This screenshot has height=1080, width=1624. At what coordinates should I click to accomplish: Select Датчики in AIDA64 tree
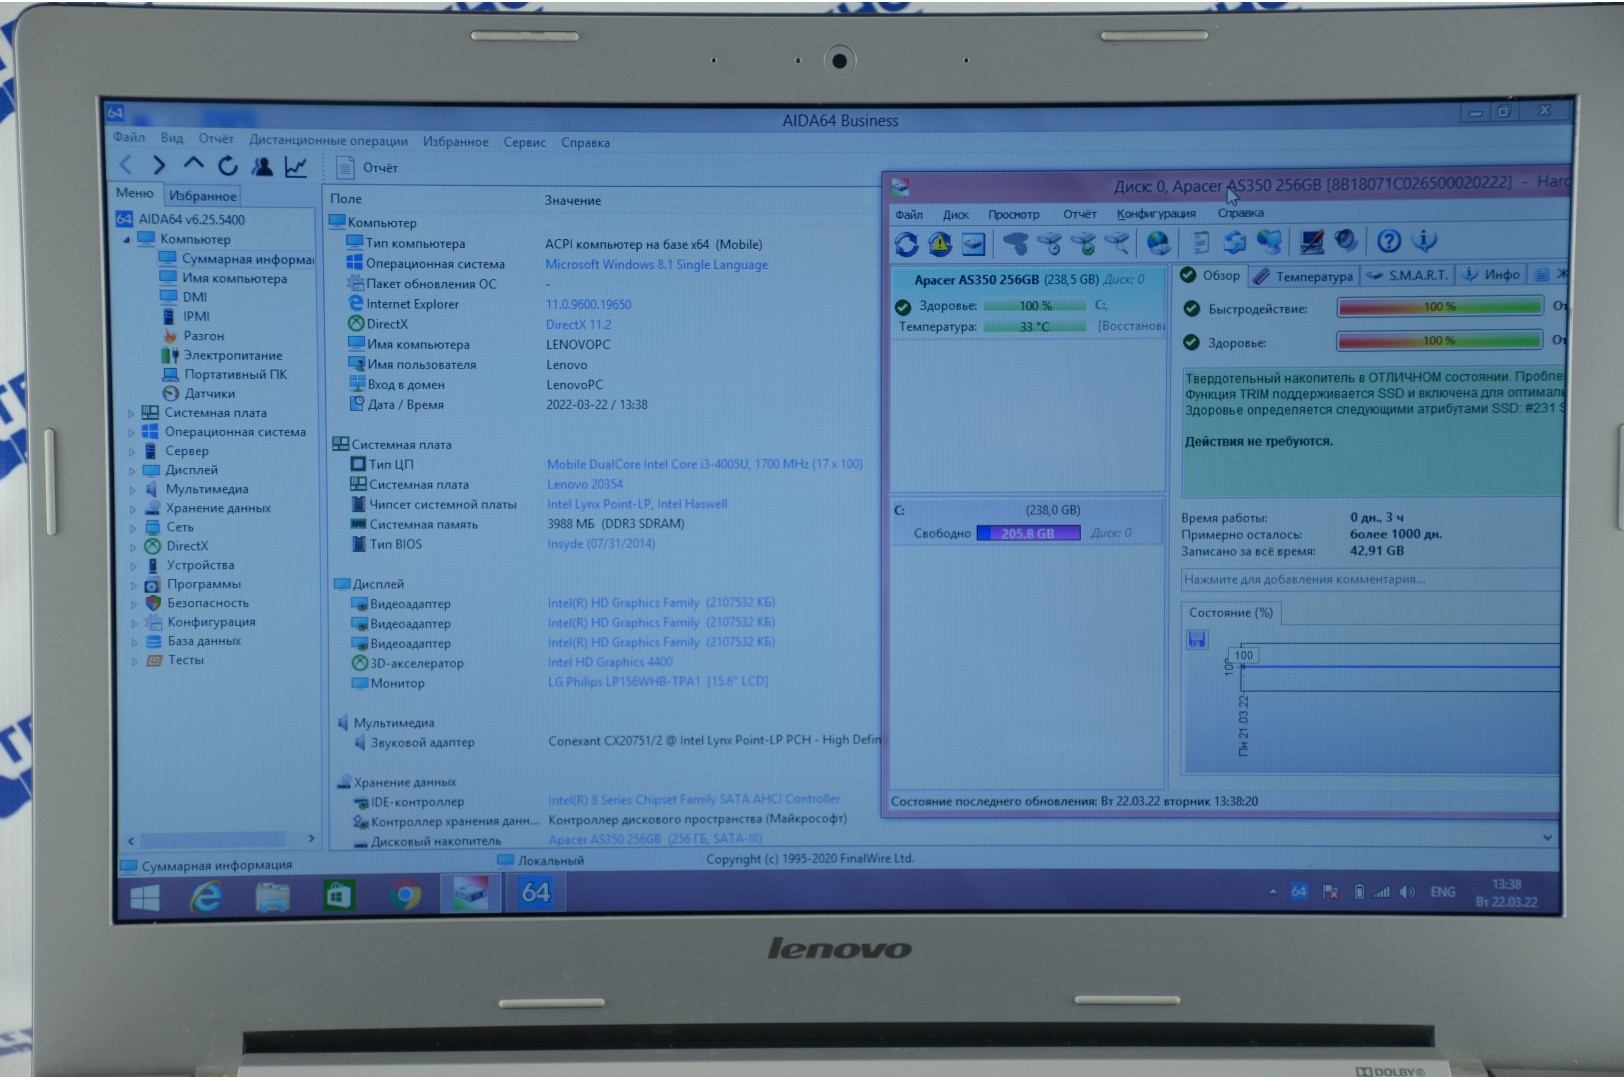click(x=198, y=394)
